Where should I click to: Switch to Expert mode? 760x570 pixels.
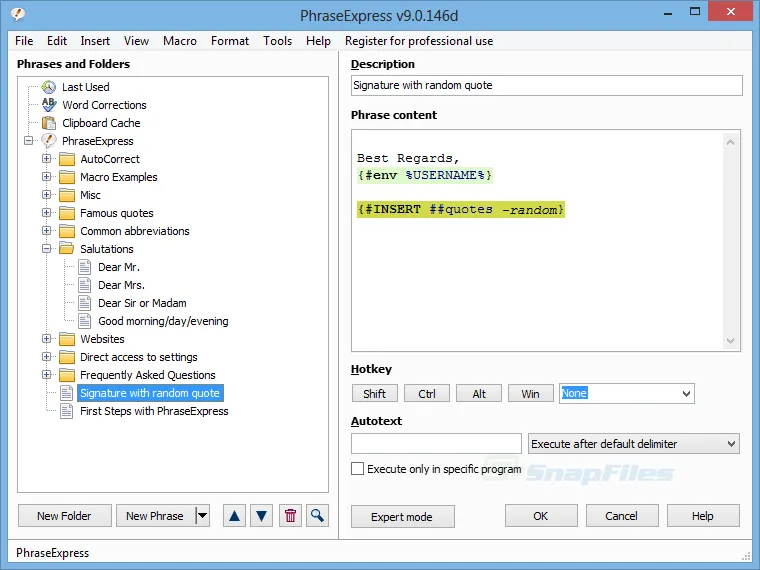point(402,517)
